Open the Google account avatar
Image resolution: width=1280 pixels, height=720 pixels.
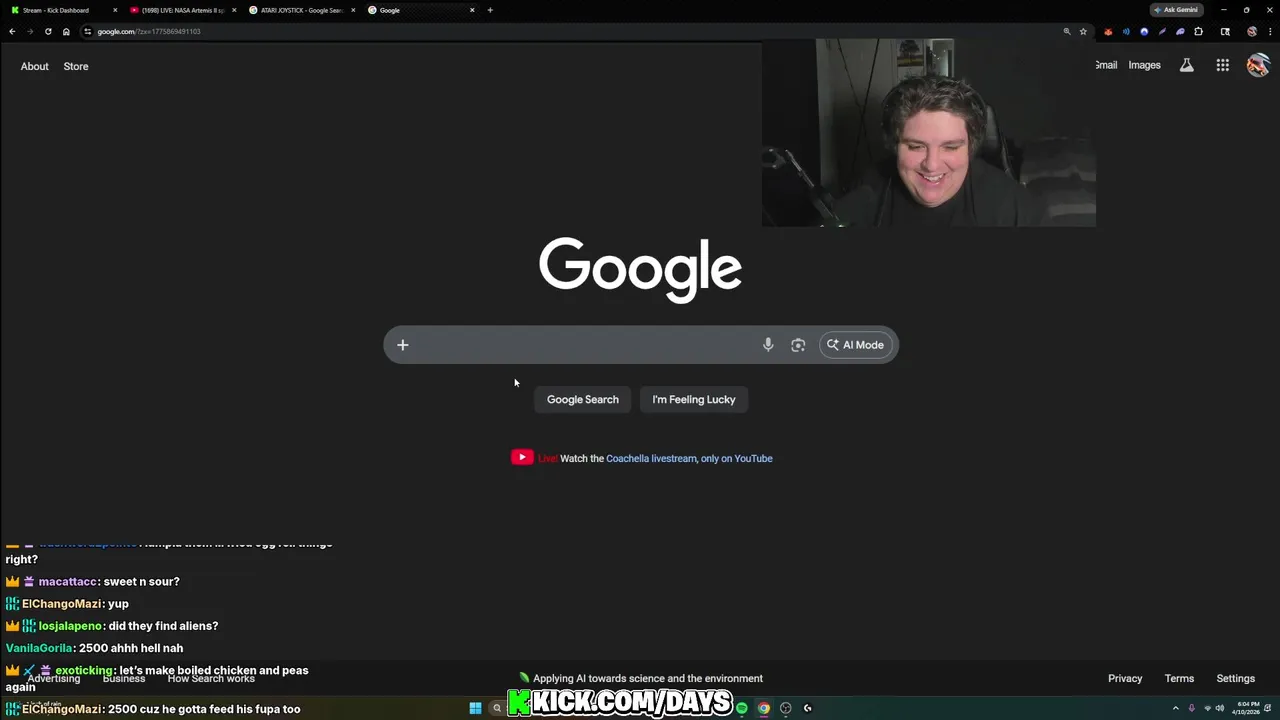[x=1258, y=65]
